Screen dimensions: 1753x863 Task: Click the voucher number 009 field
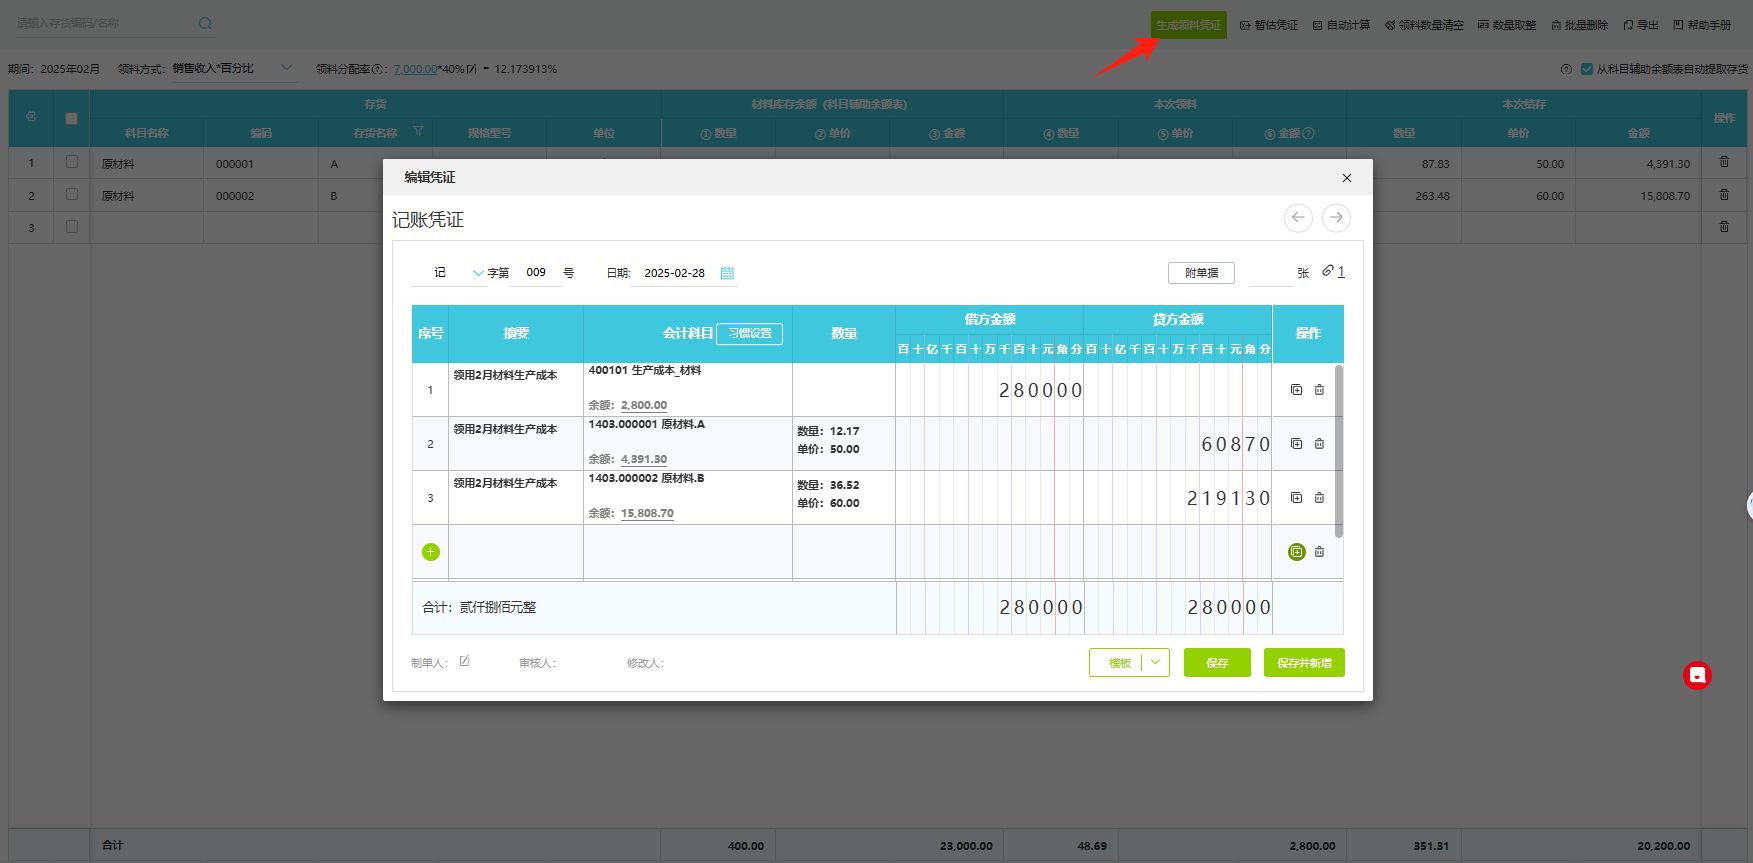point(536,273)
